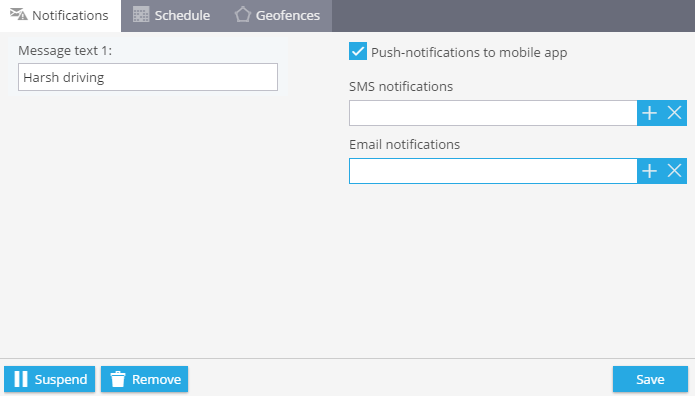Save the notification settings
The image size is (695, 396).
pos(650,379)
